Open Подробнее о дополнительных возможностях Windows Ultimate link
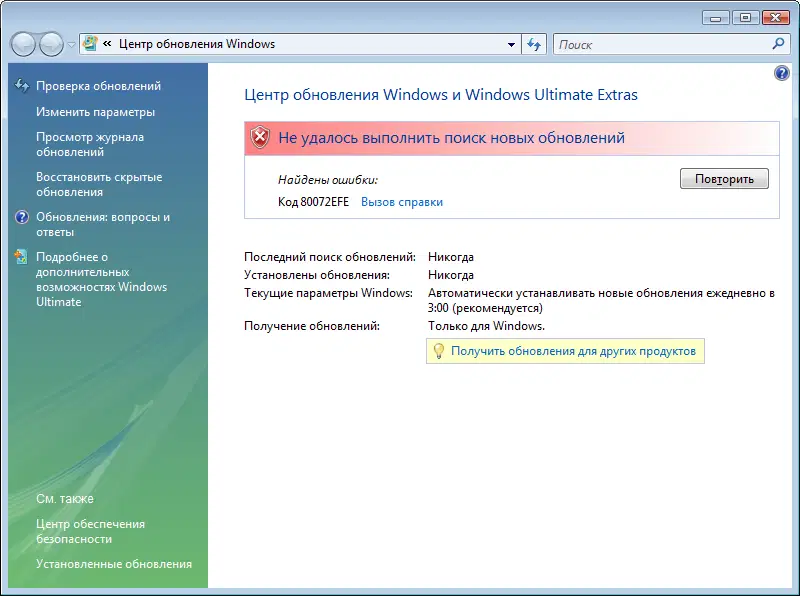Viewport: 800px width, 596px height. (101, 279)
